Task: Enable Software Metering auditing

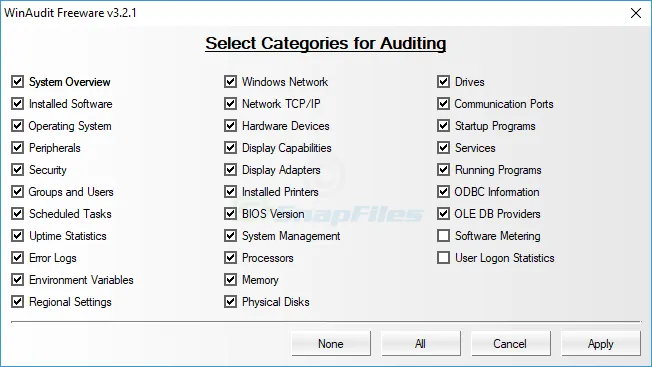Action: point(443,236)
